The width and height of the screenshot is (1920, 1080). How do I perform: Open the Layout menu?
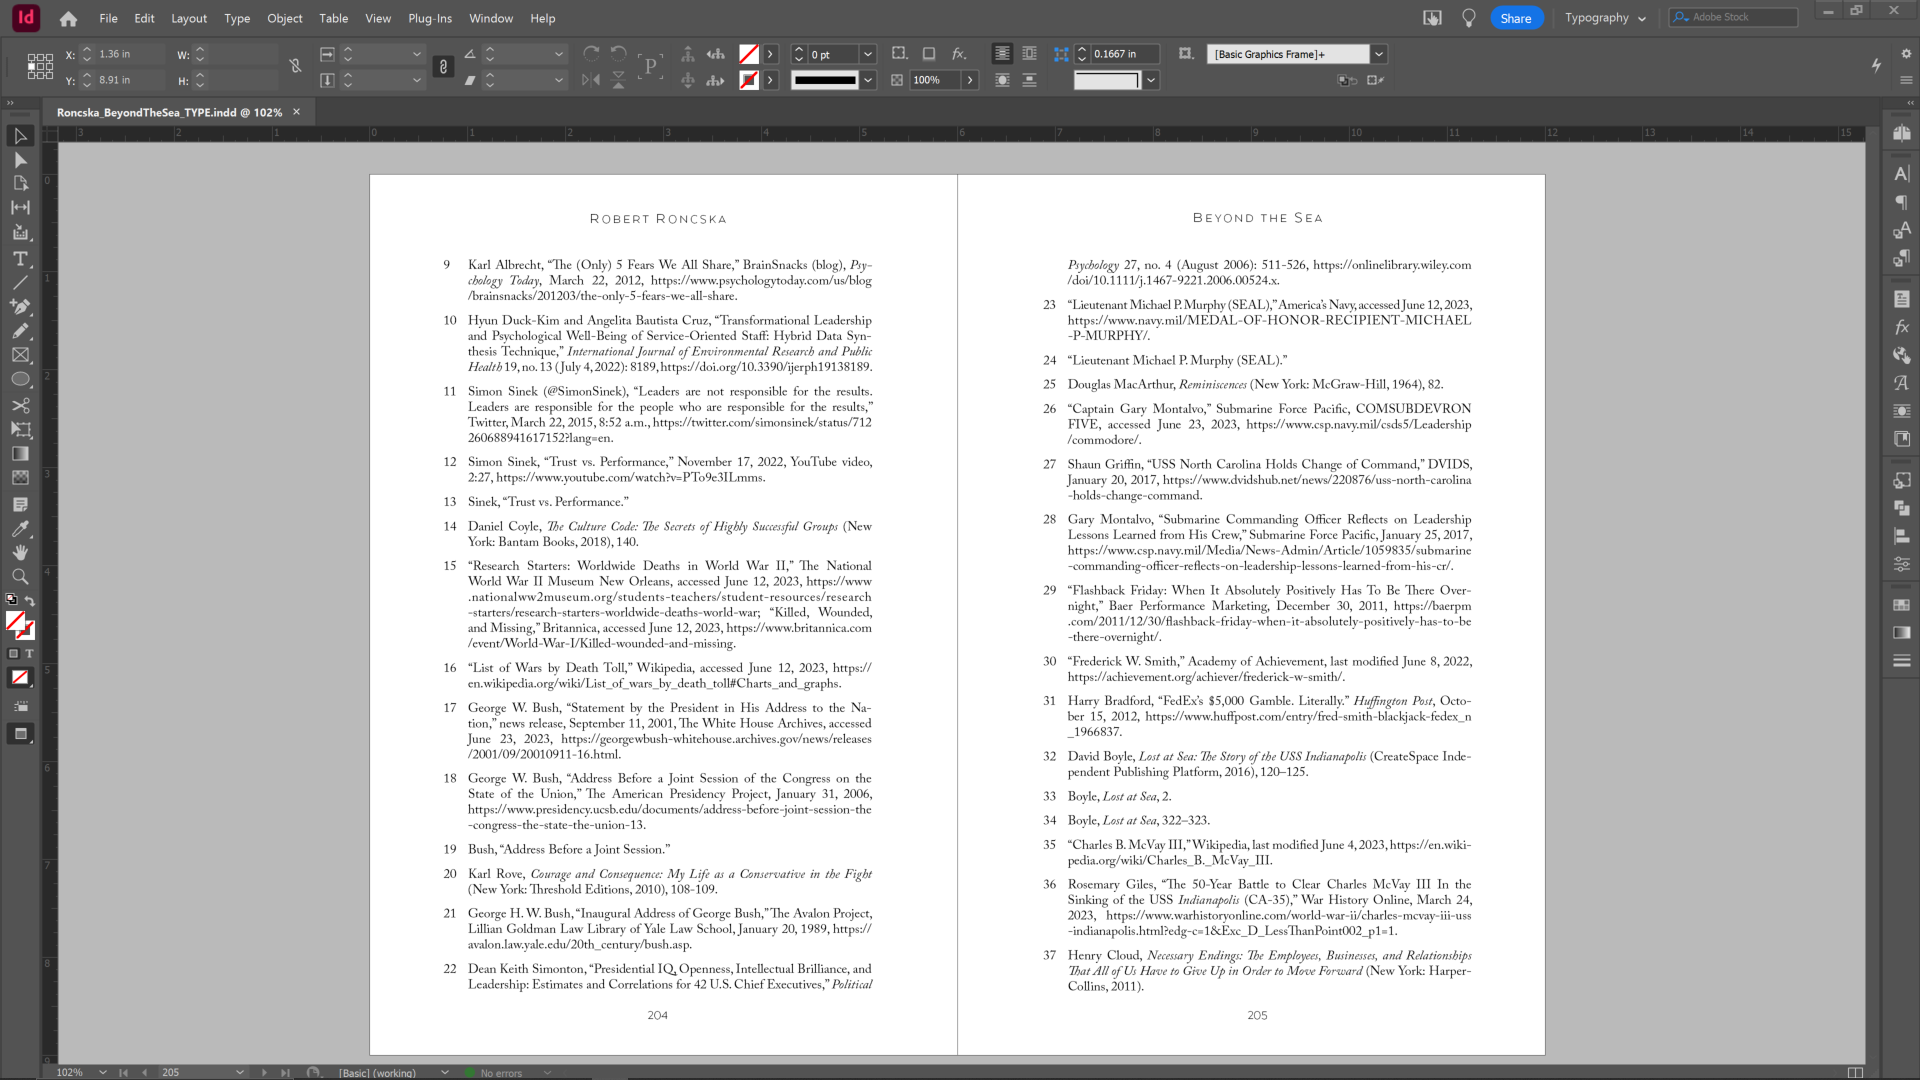(189, 18)
